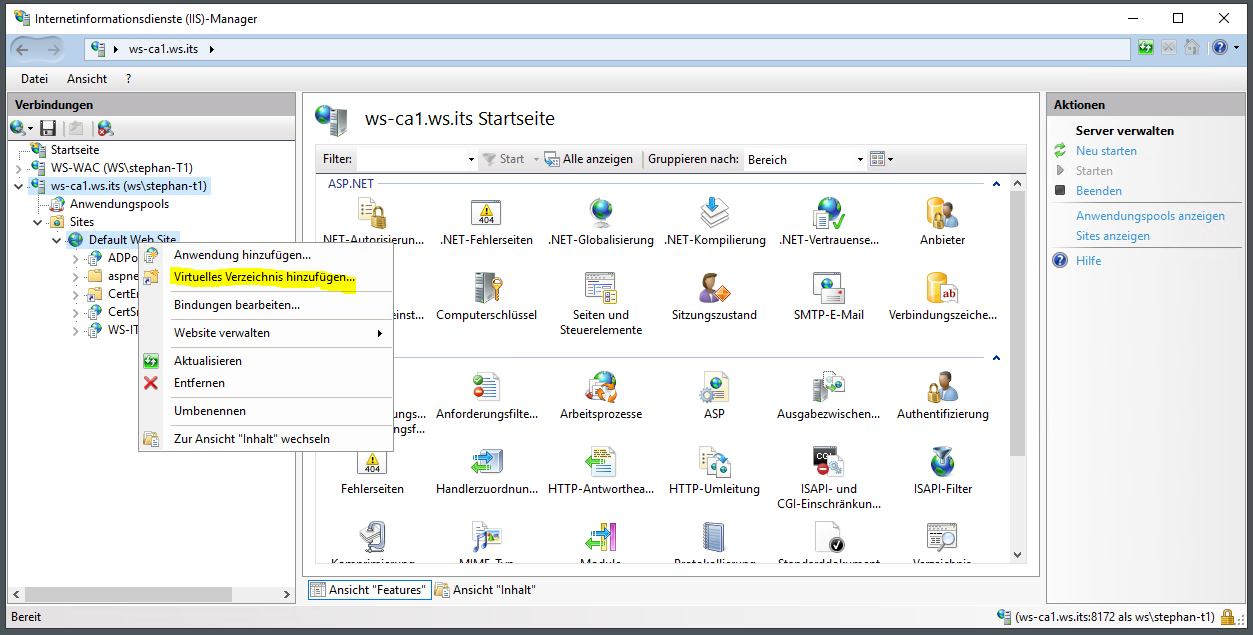The height and width of the screenshot is (635, 1253).
Task: Expand the WS-WAC server node
Action: click(x=19, y=168)
